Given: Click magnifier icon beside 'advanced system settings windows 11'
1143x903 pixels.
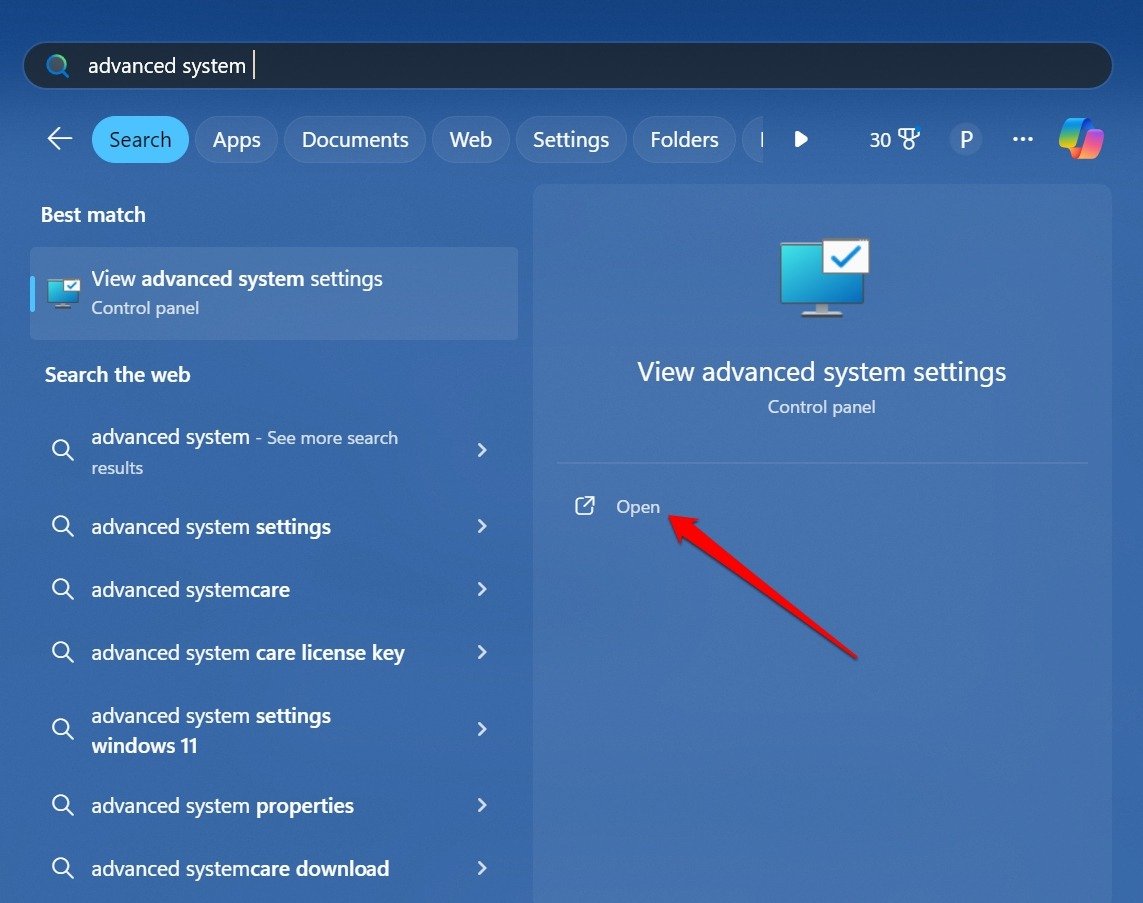Looking at the screenshot, I should point(63,728).
